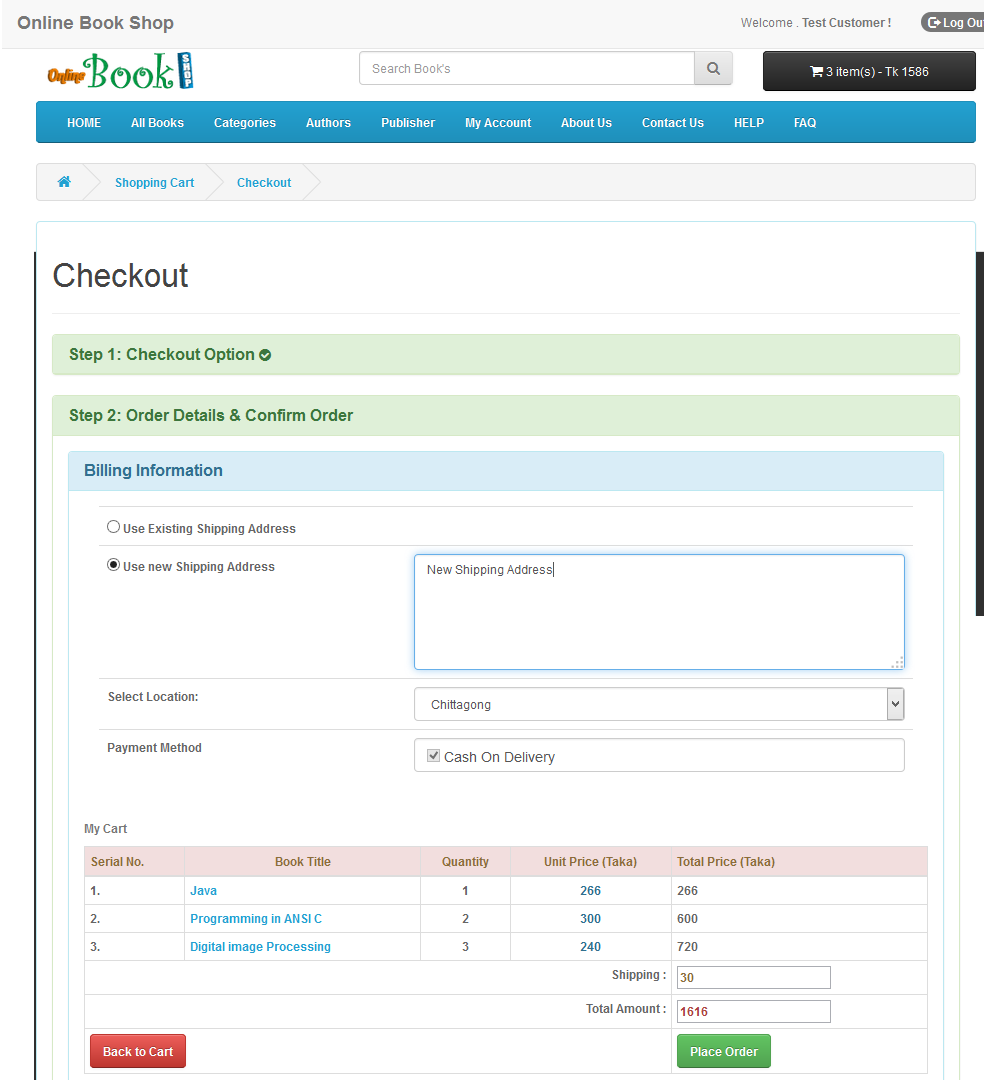
Task: Click the Online Book Shop logo
Action: [120, 71]
